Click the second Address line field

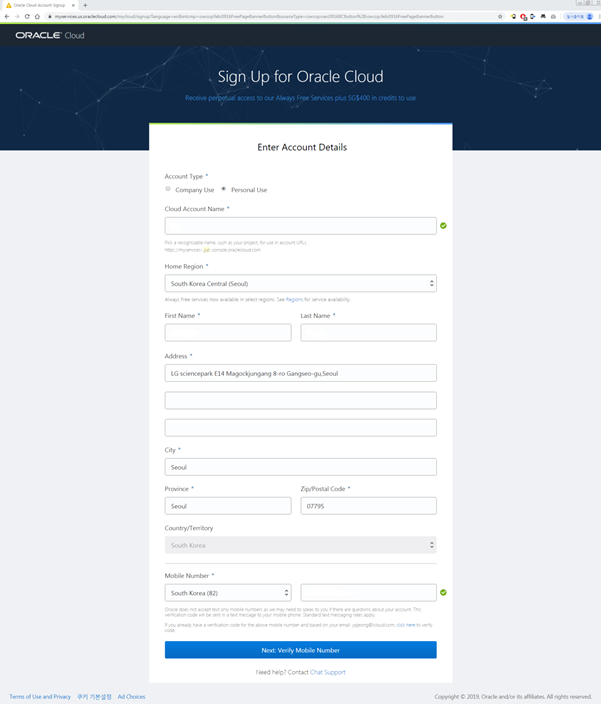[x=300, y=400]
